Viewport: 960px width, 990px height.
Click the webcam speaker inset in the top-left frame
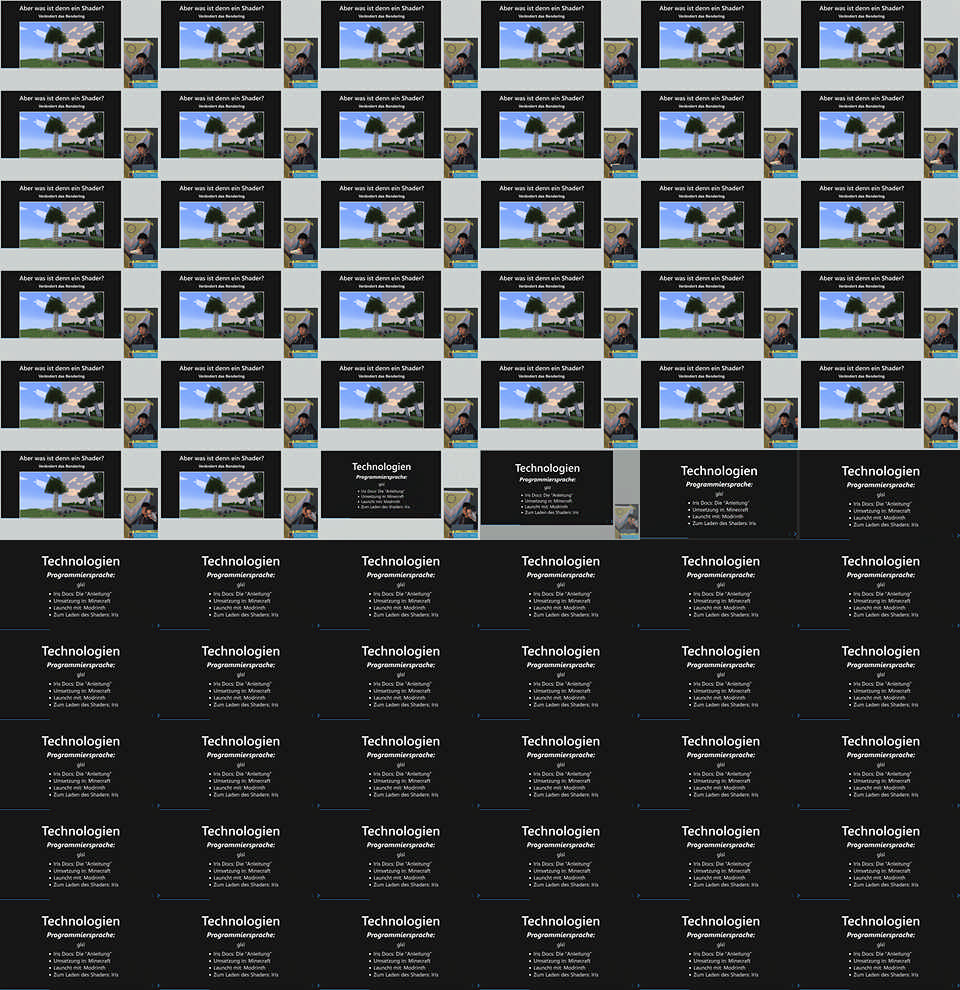[x=140, y=63]
